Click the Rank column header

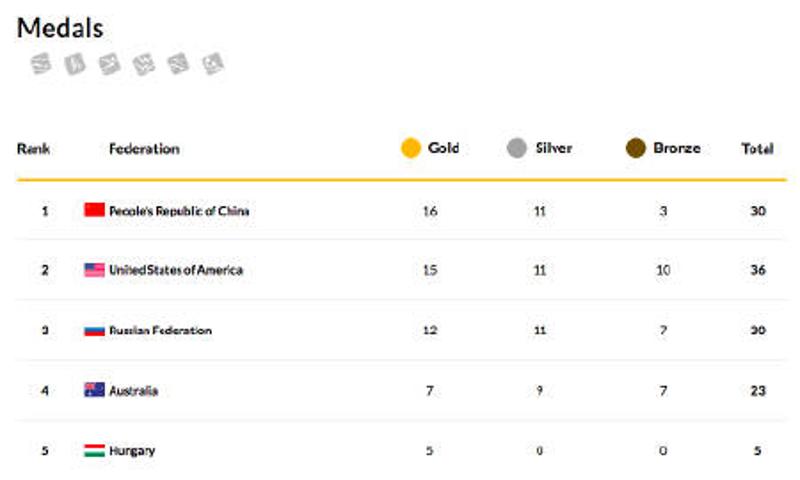[33, 148]
